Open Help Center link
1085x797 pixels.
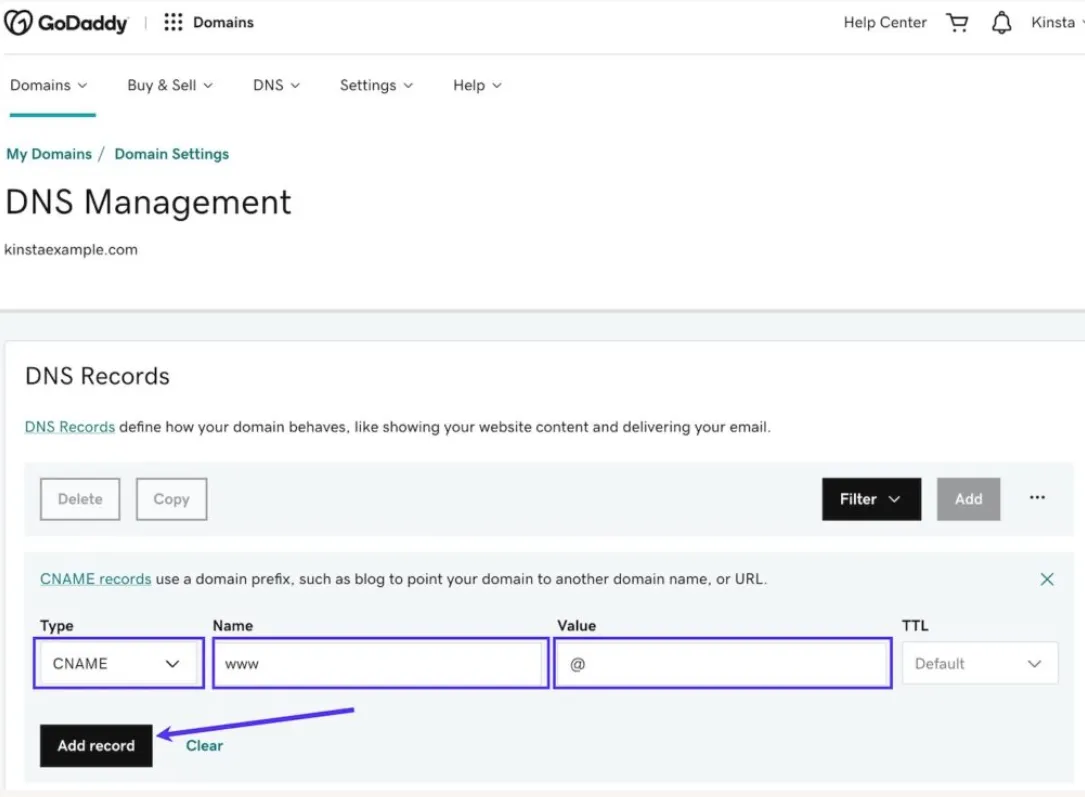click(884, 23)
